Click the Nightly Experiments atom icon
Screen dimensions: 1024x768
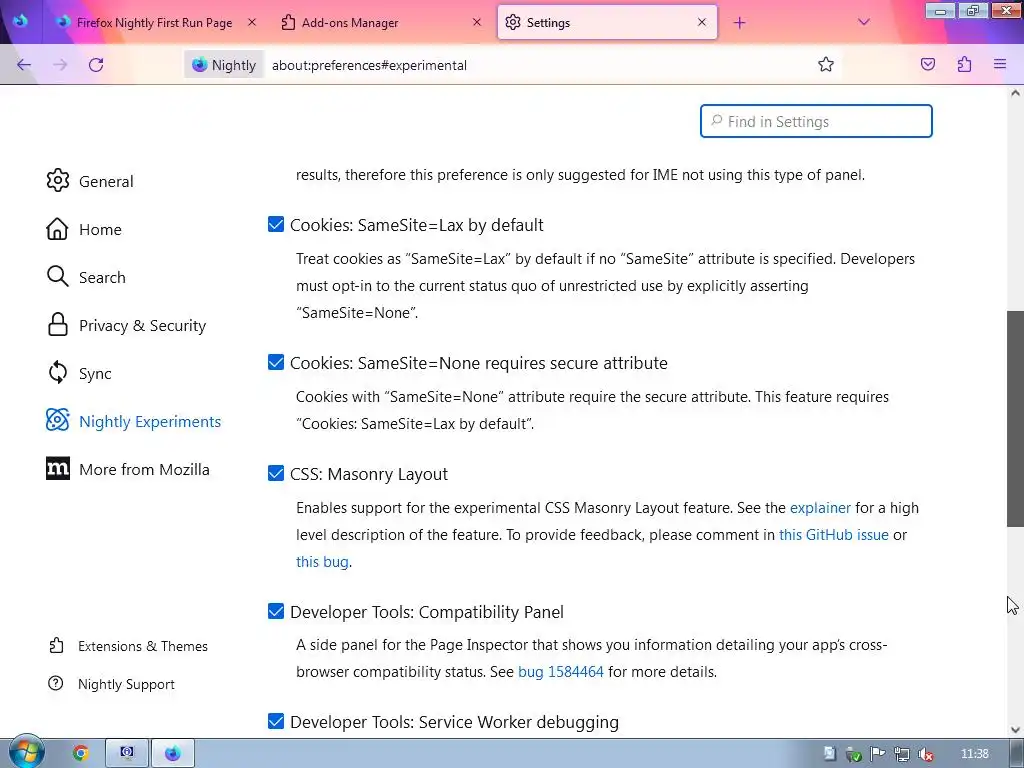pyautogui.click(x=57, y=421)
